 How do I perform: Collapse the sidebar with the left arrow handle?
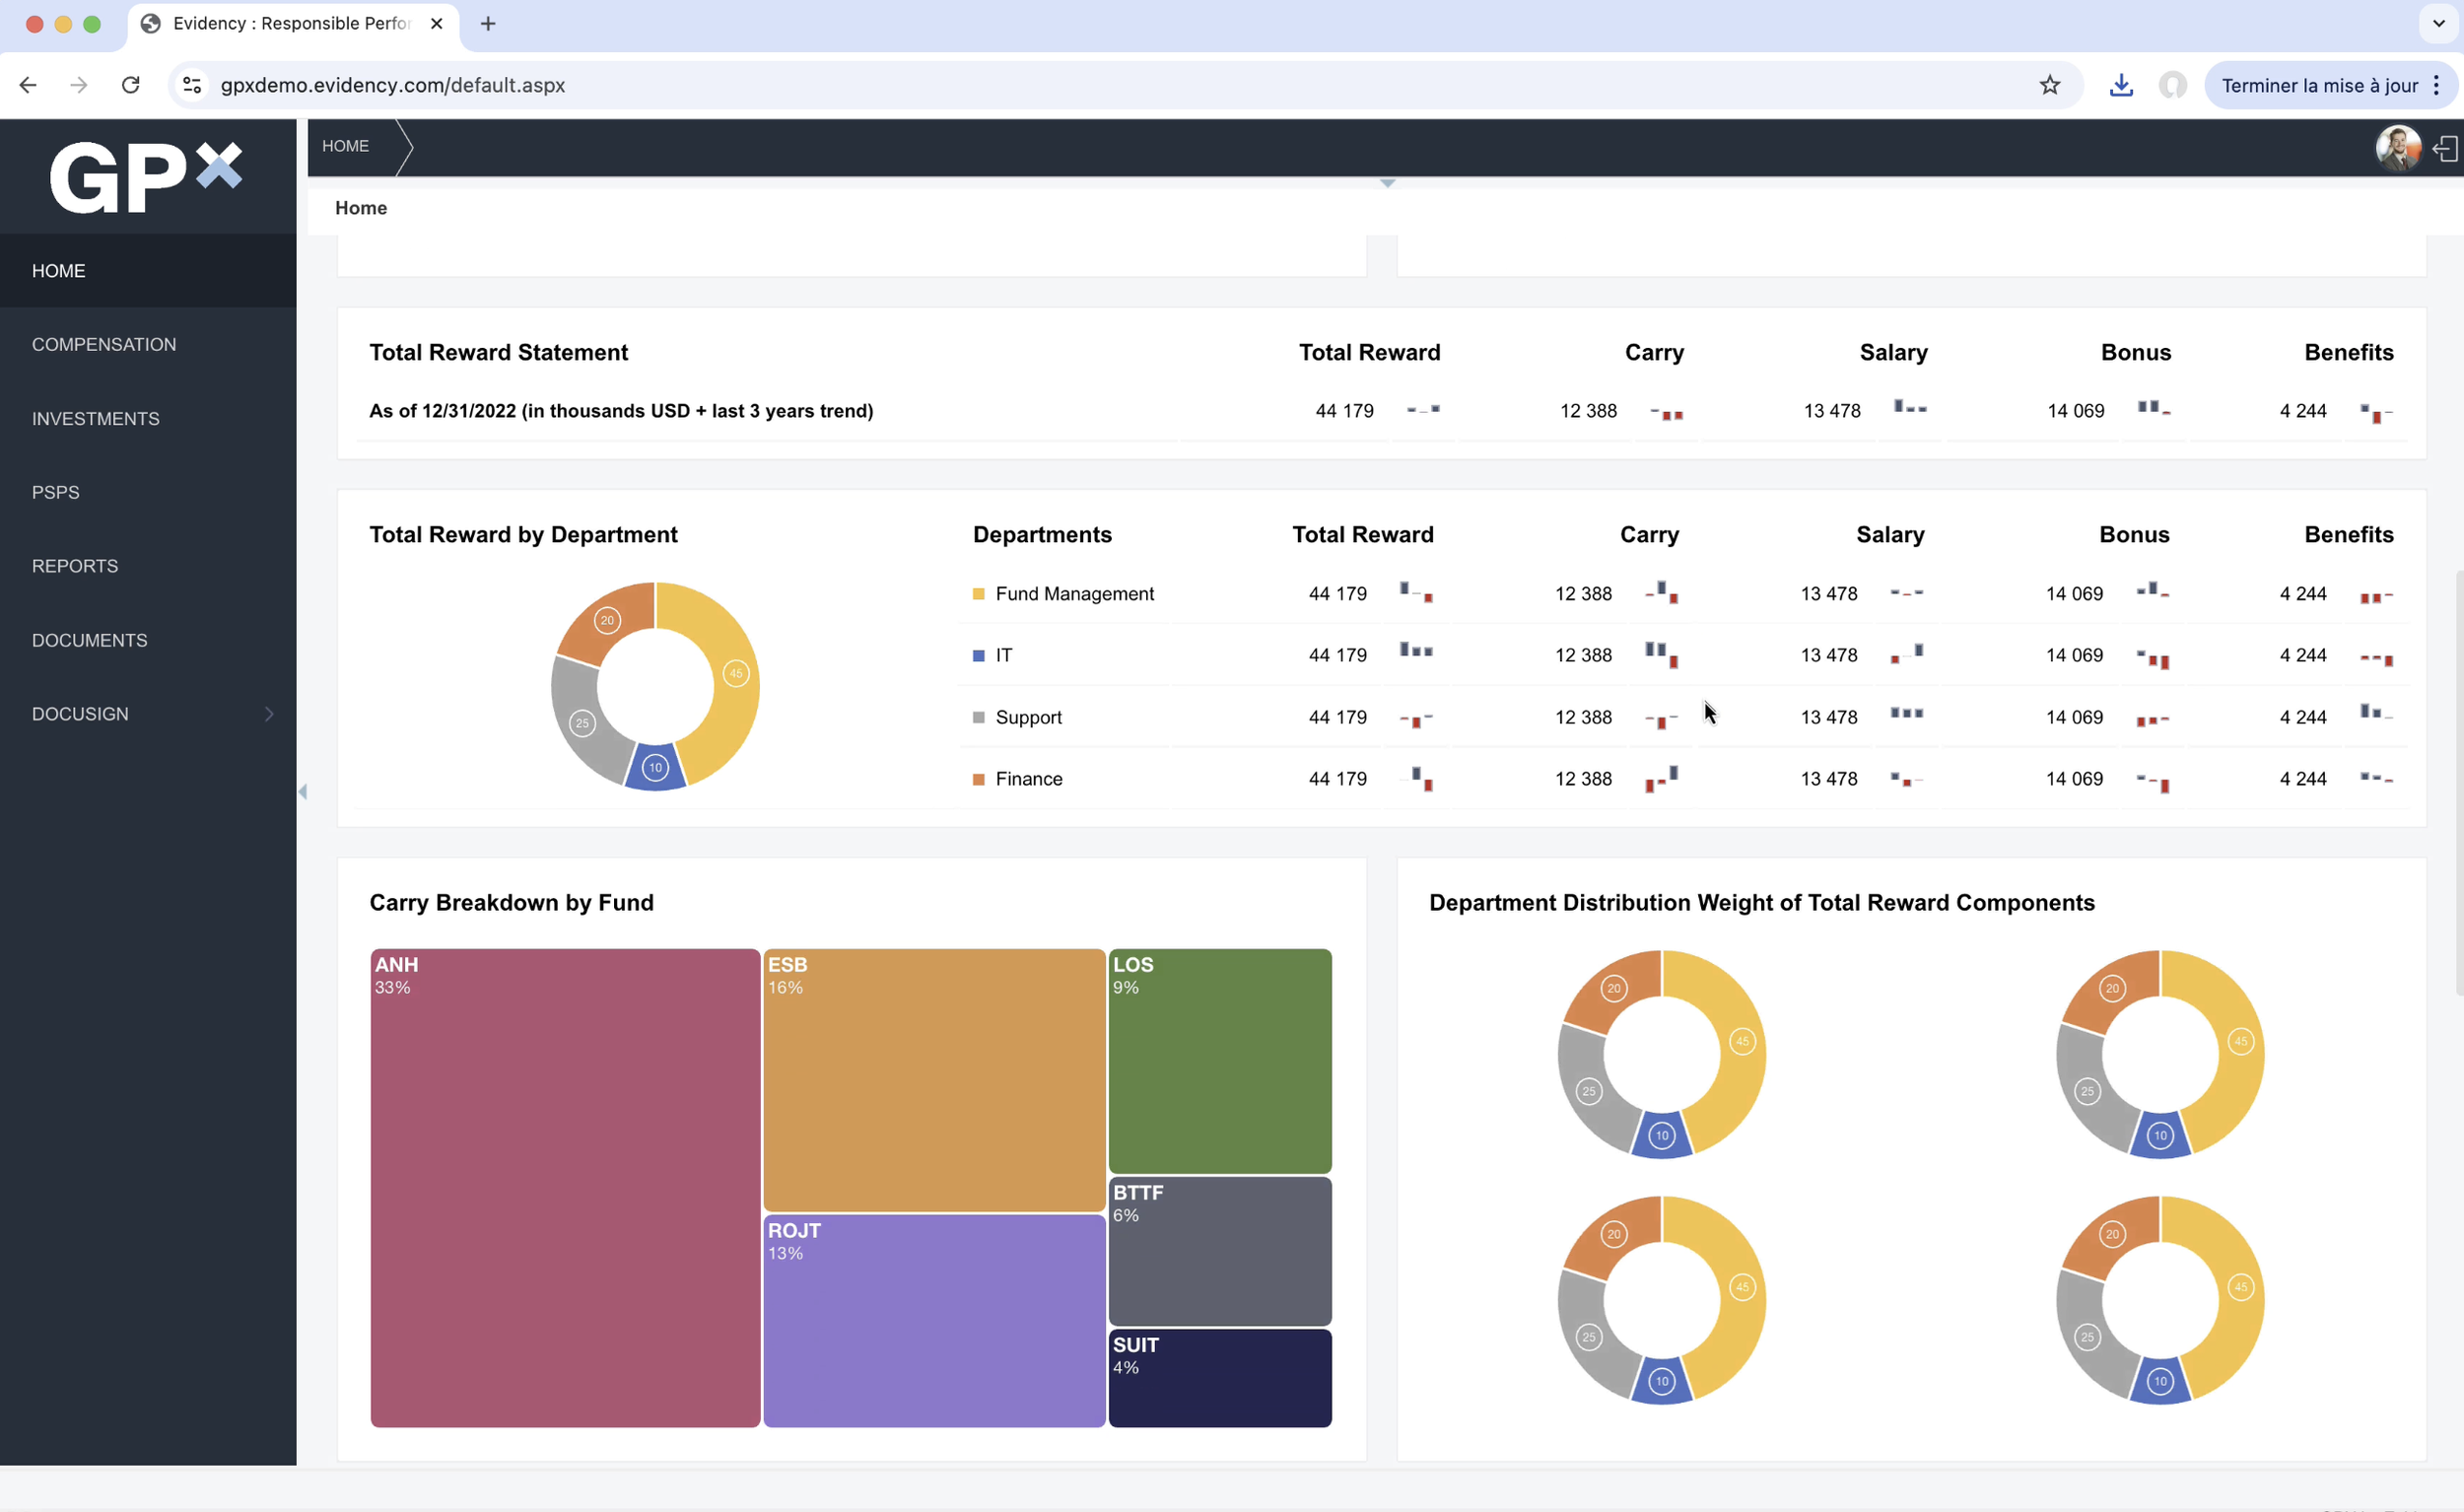coord(302,792)
